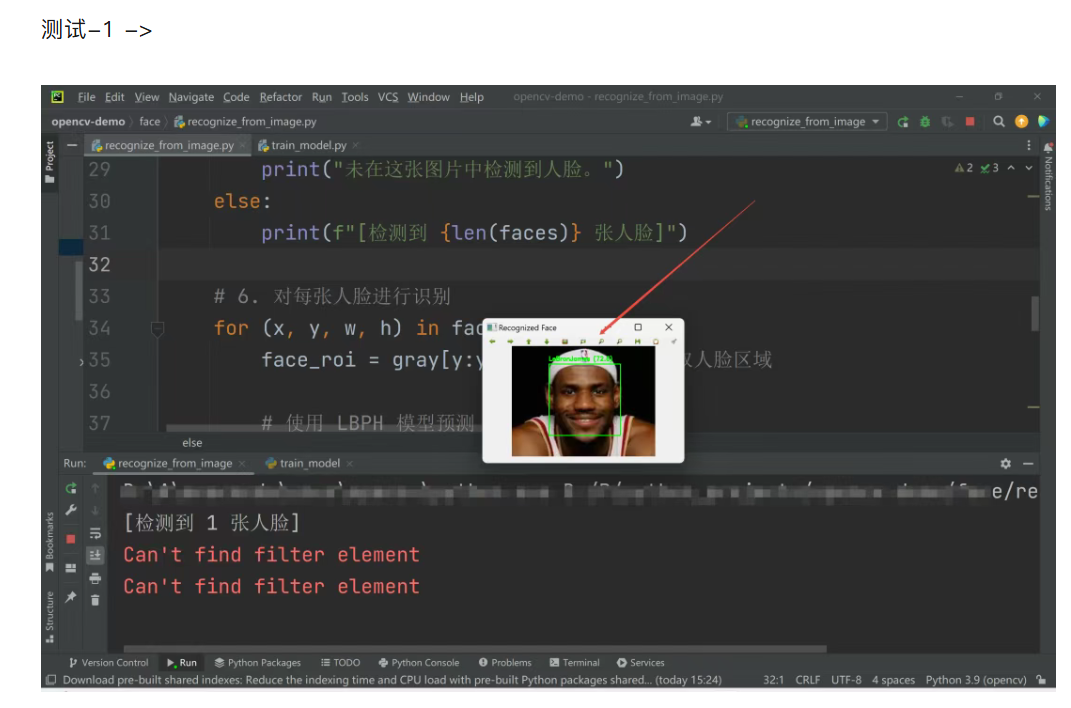Clear console output with trash icon
The width and height of the screenshot is (1071, 708).
(x=95, y=601)
